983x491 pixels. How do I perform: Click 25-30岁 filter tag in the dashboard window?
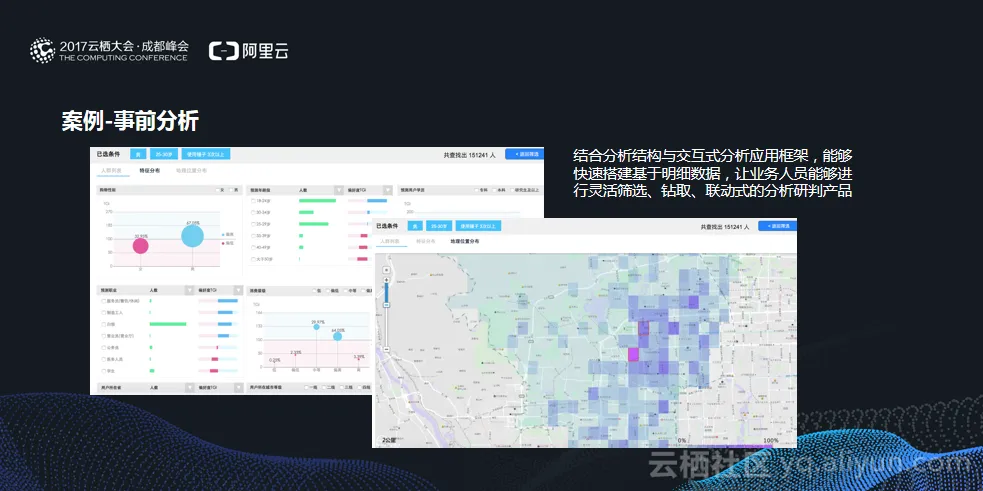[x=164, y=154]
